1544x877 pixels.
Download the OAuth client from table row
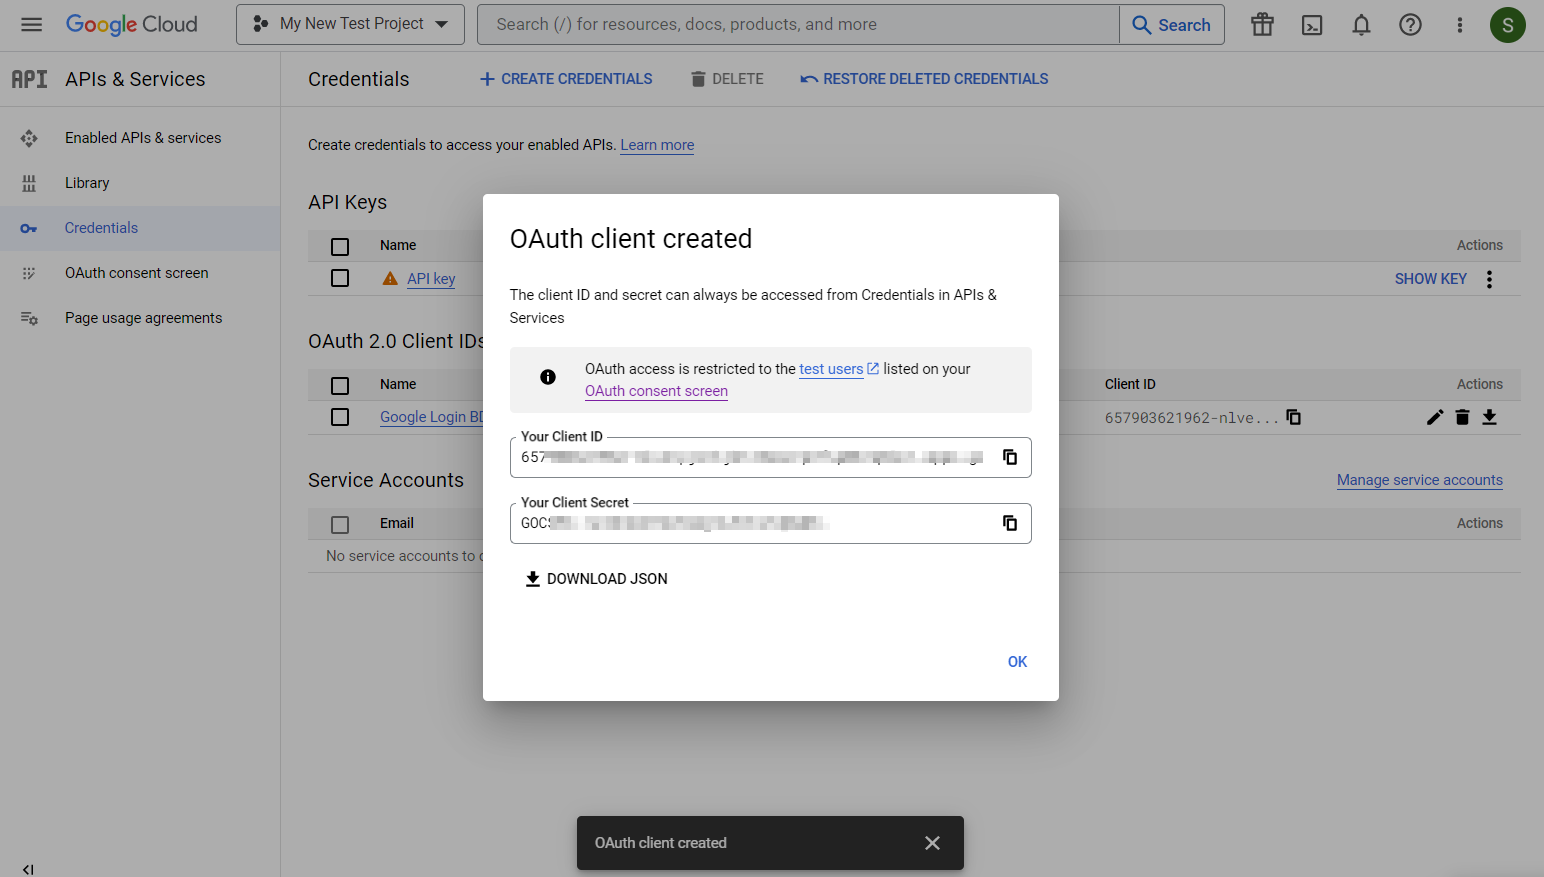pos(1489,417)
